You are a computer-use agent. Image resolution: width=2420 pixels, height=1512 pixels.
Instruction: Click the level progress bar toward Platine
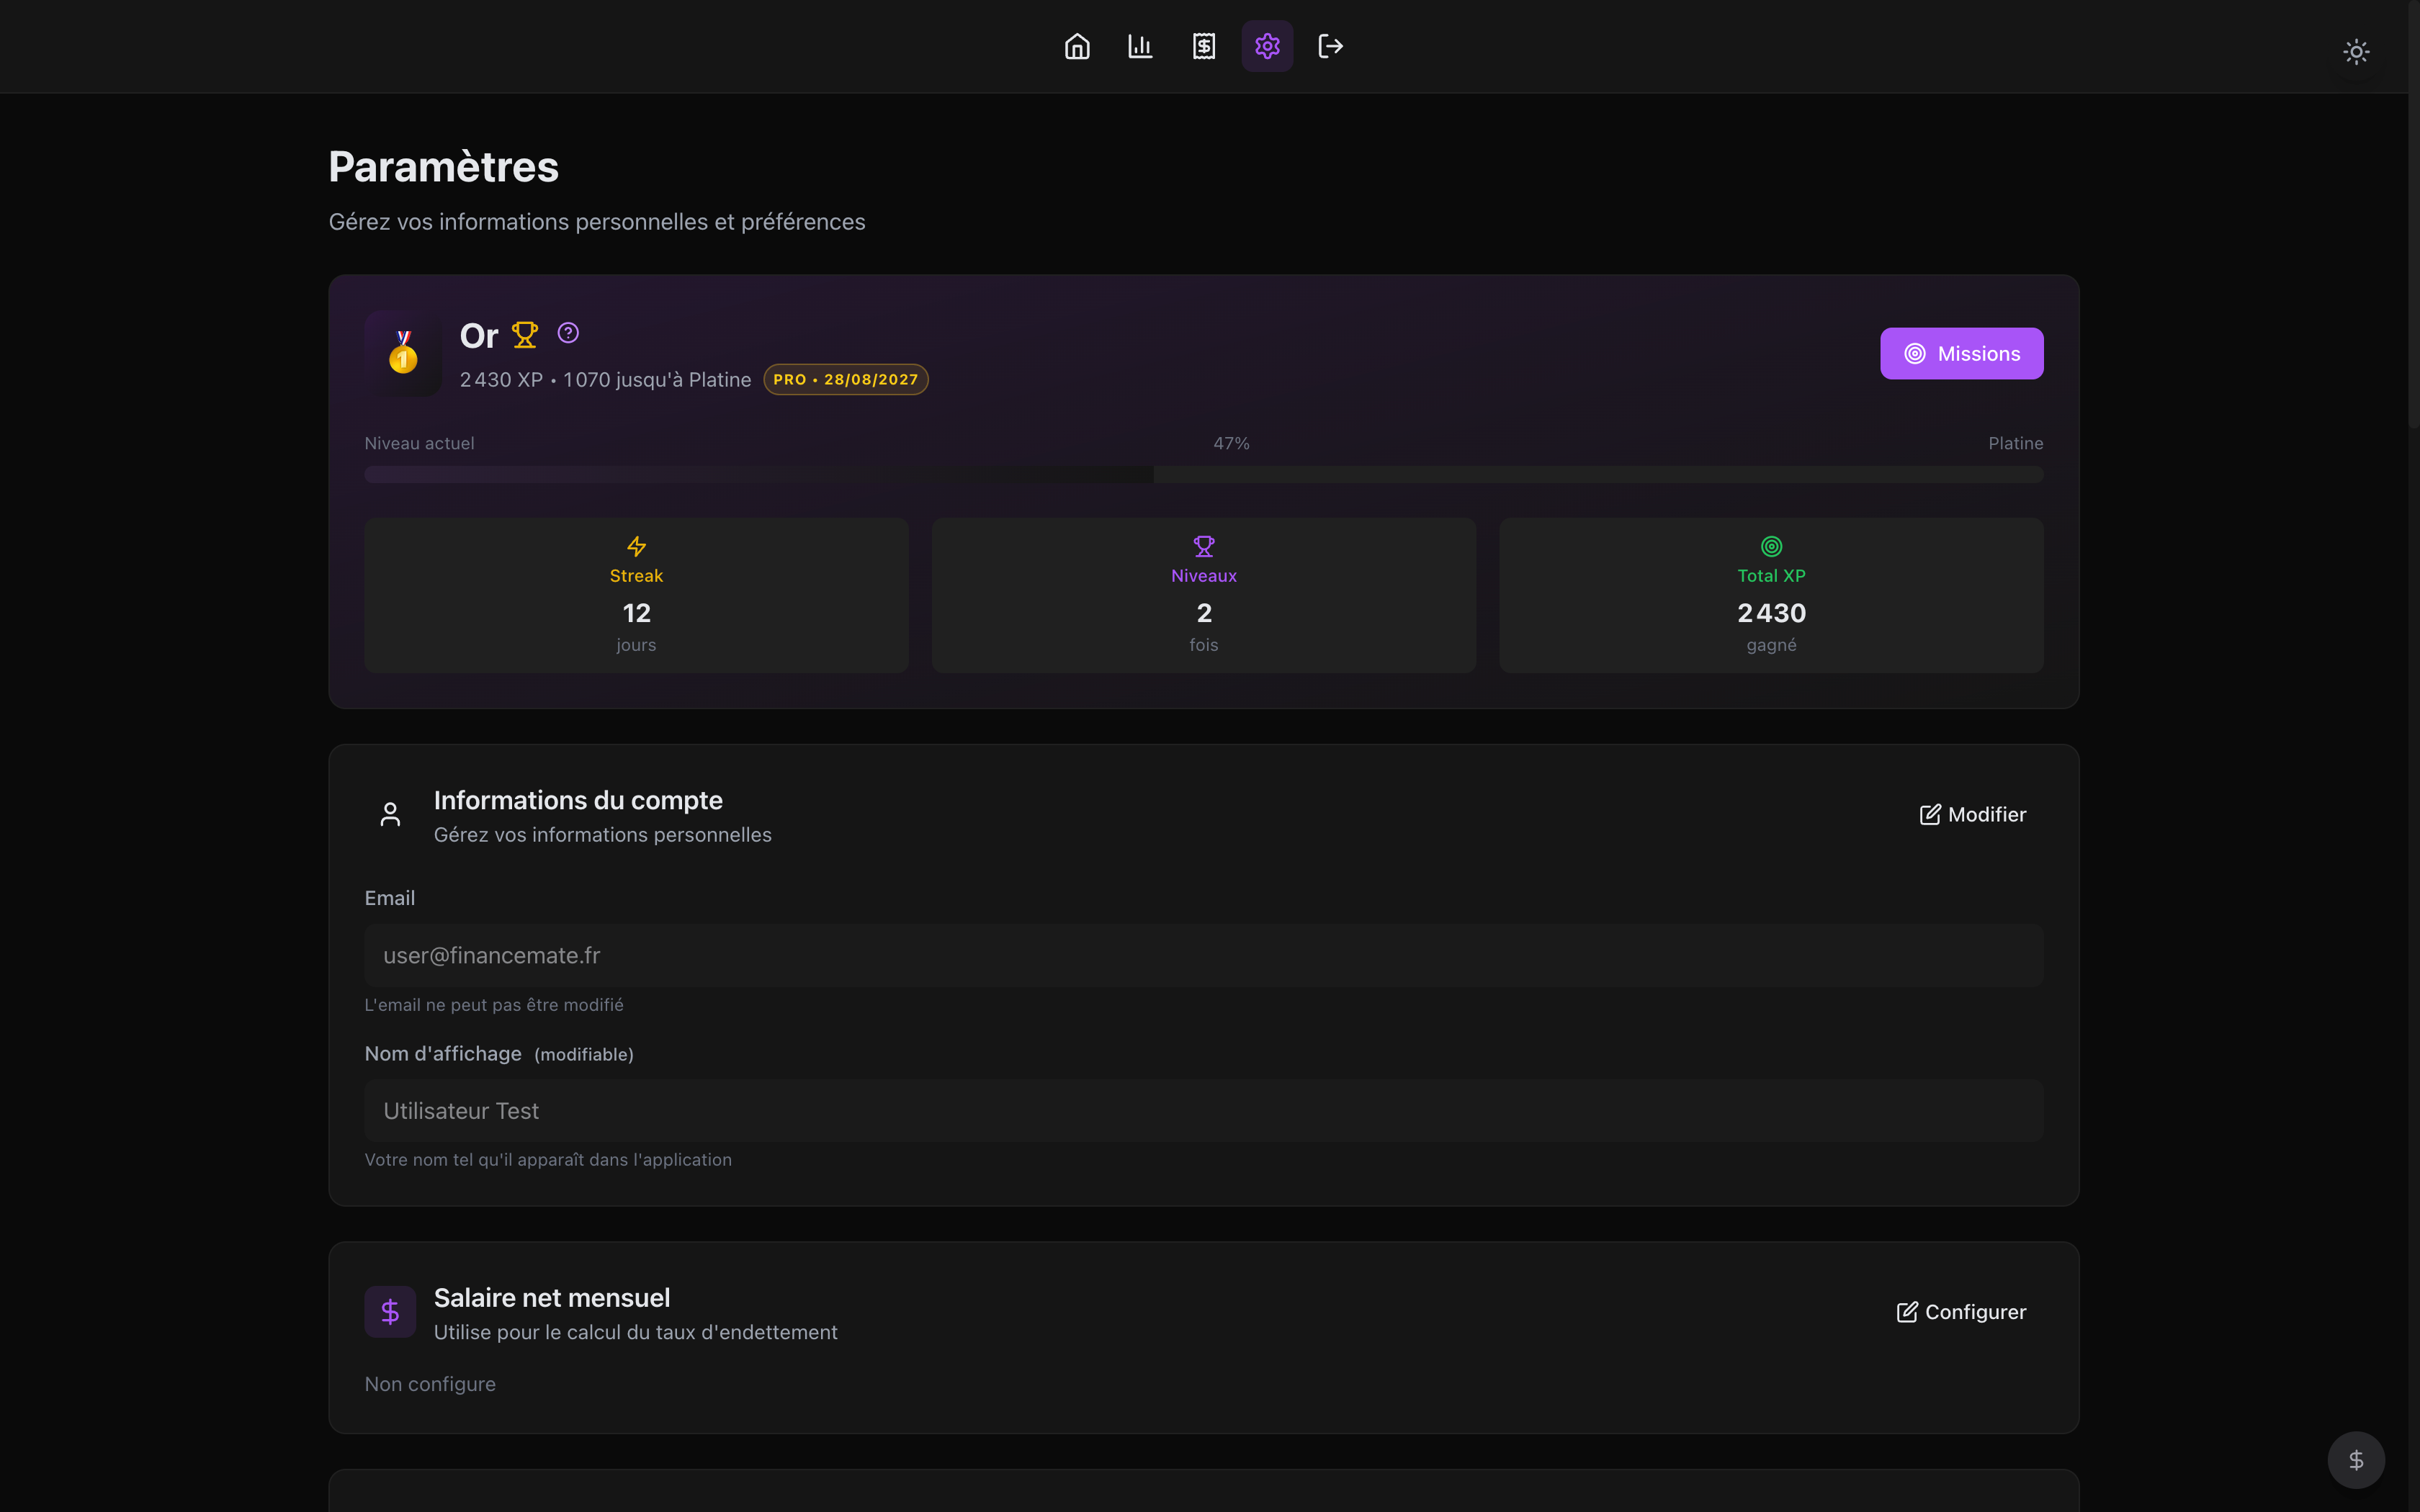(x=1203, y=474)
